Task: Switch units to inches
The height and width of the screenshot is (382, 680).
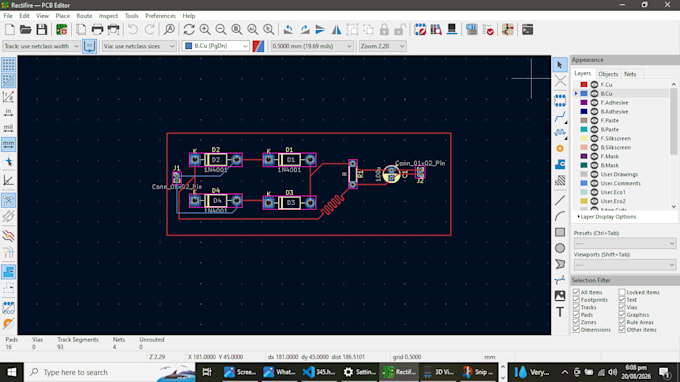Action: (8, 112)
